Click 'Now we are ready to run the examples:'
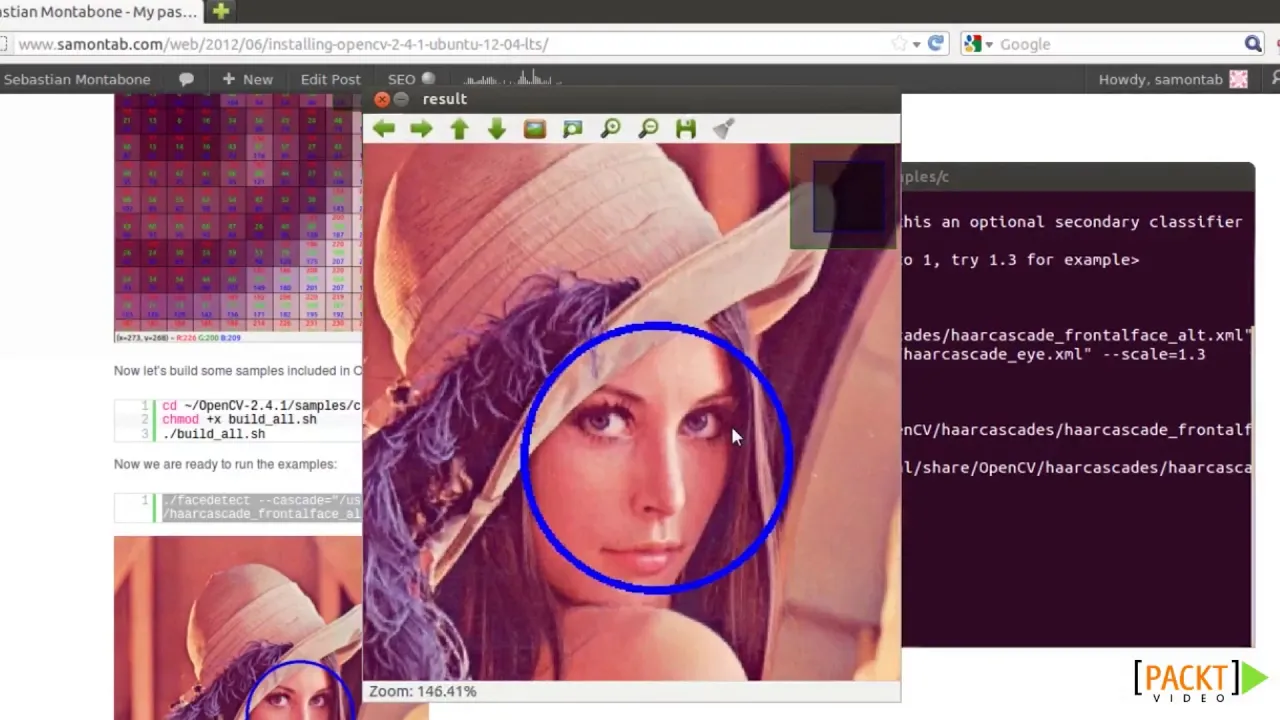The height and width of the screenshot is (720, 1280). point(225,464)
